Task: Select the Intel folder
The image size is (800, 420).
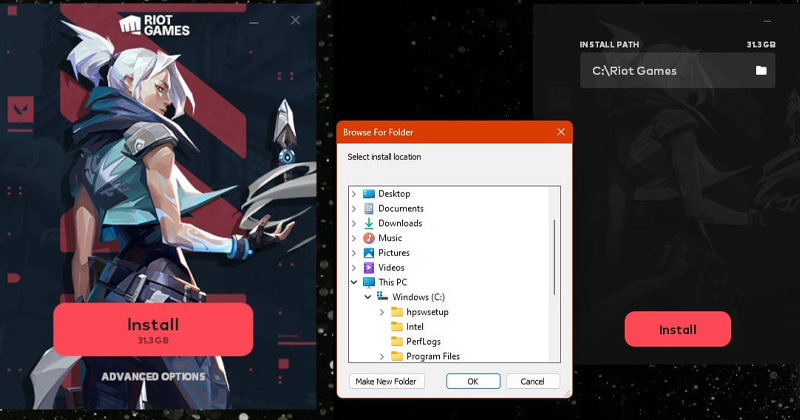Action: click(x=414, y=327)
